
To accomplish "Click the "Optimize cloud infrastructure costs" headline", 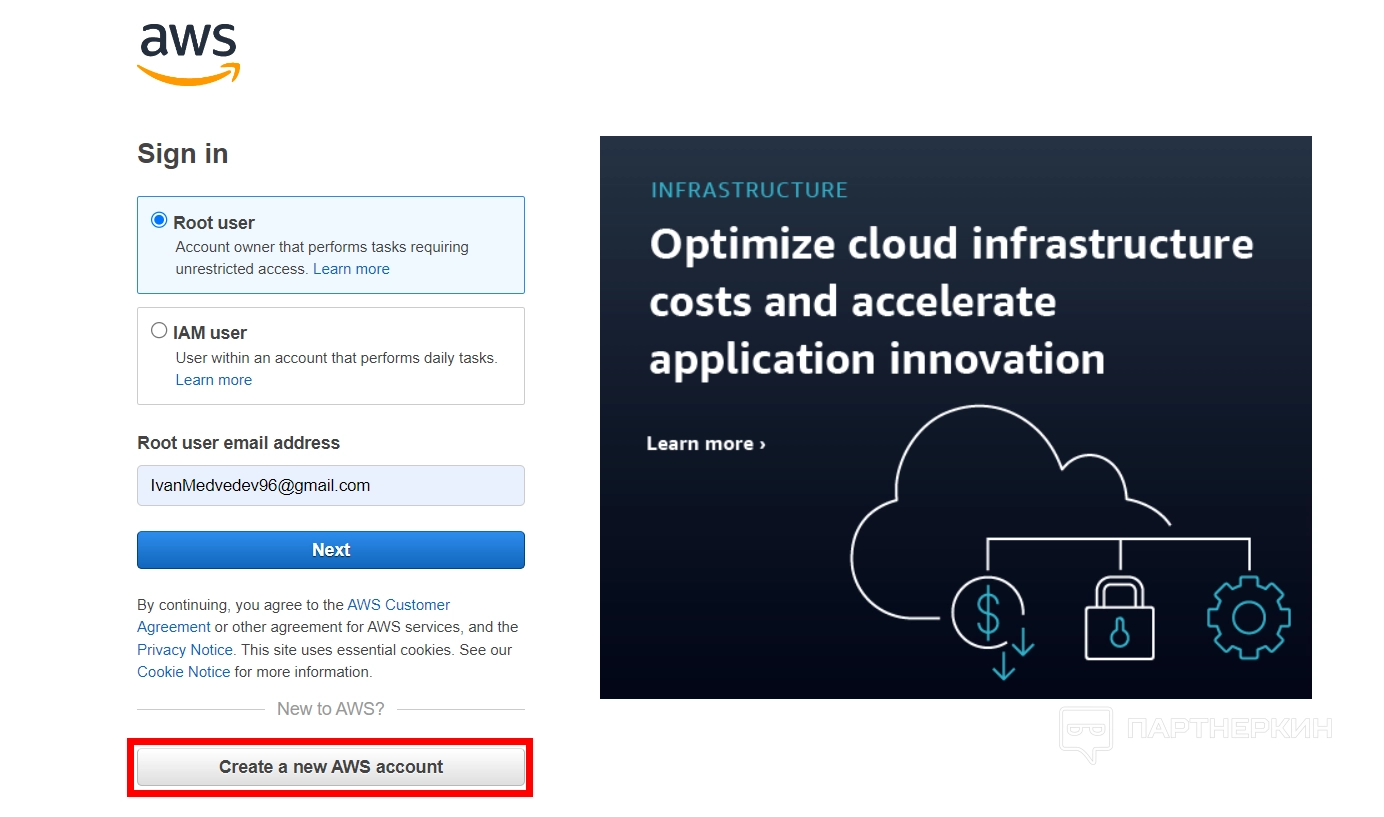I will pos(951,302).
